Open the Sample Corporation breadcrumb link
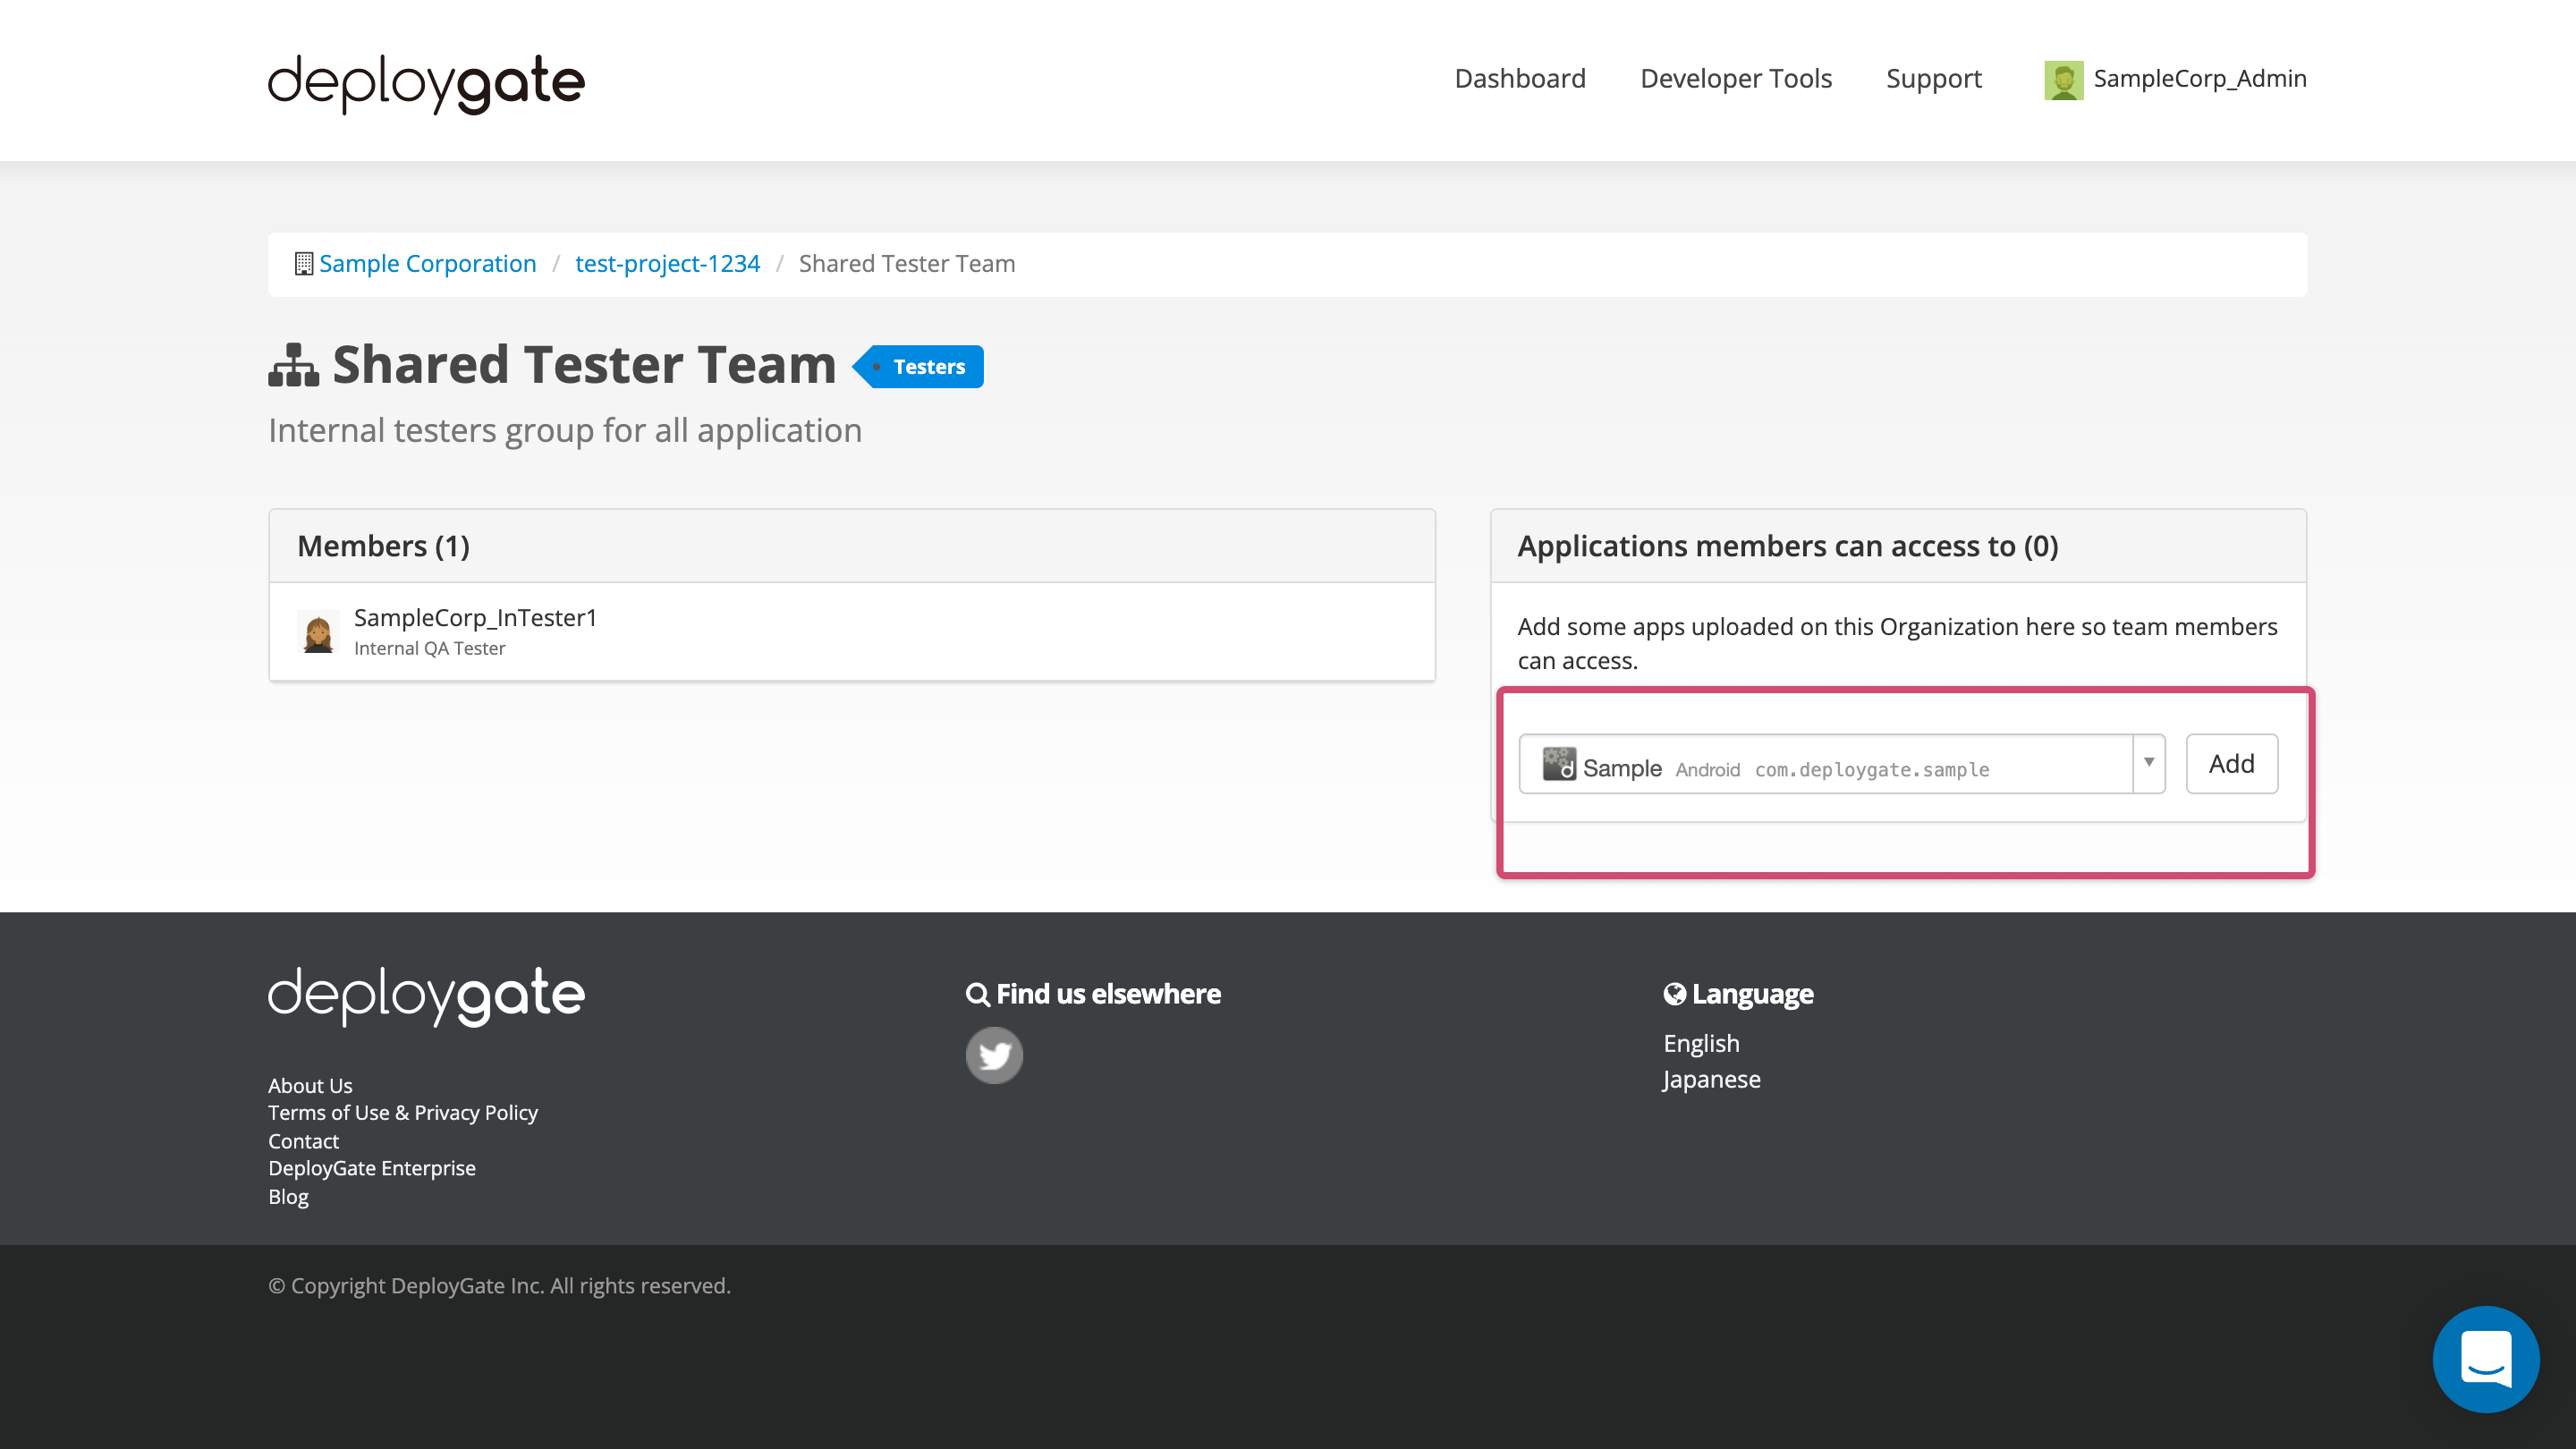The height and width of the screenshot is (1449, 2576). point(427,263)
